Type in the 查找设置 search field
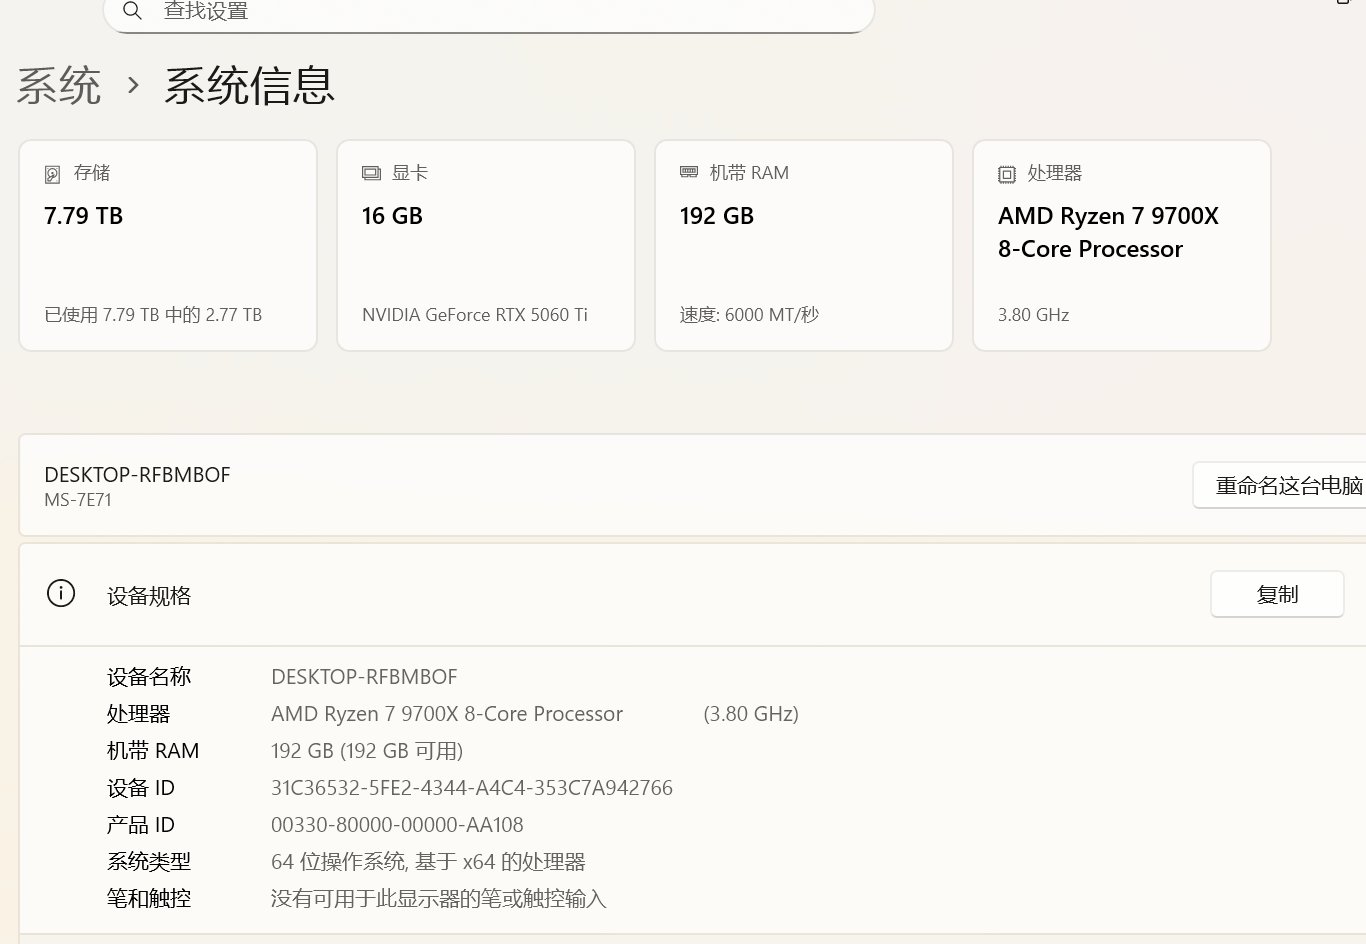This screenshot has width=1366, height=944. click(x=500, y=12)
